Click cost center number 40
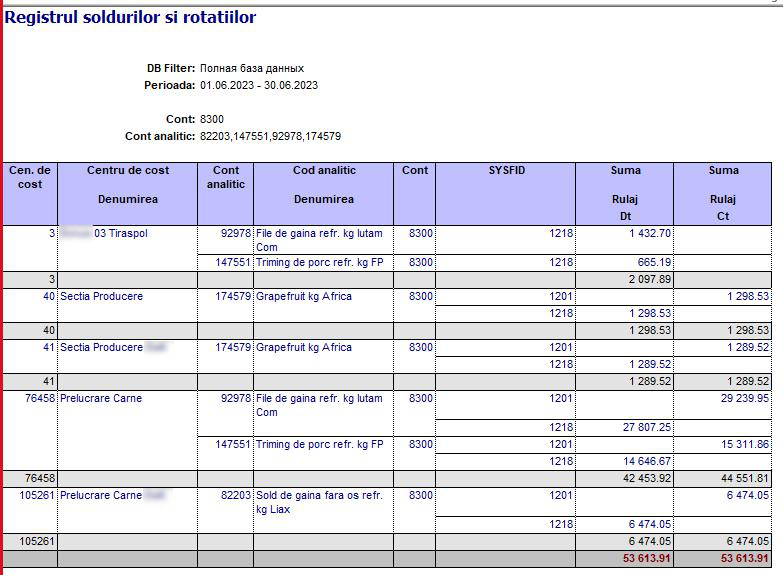The image size is (783, 575). pyautogui.click(x=49, y=296)
